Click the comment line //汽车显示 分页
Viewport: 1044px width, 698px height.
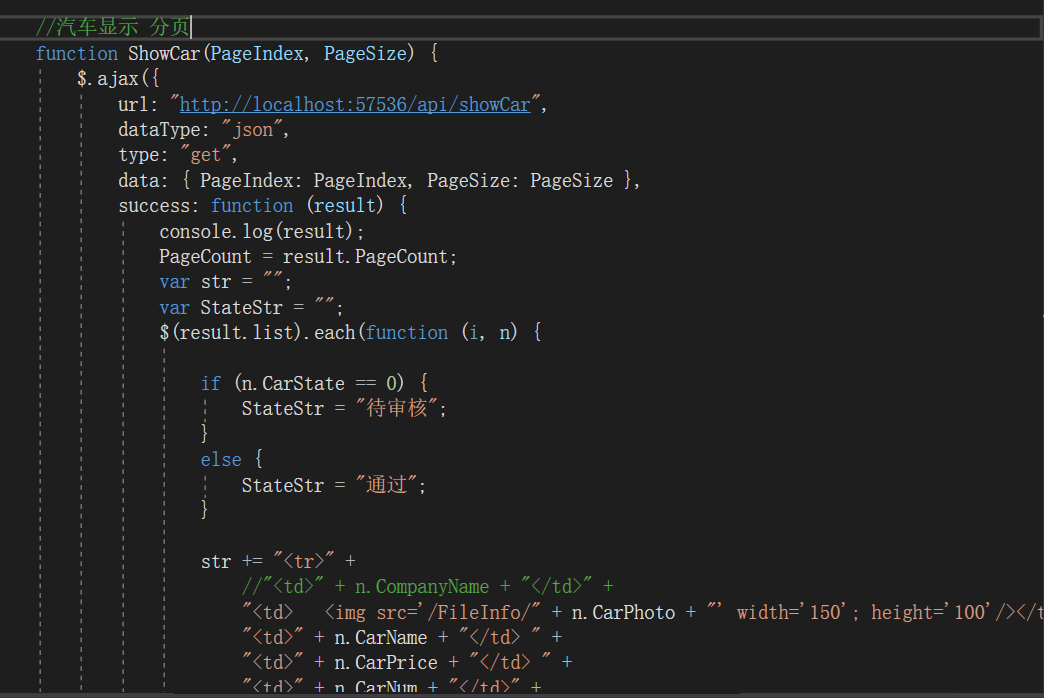[113, 27]
